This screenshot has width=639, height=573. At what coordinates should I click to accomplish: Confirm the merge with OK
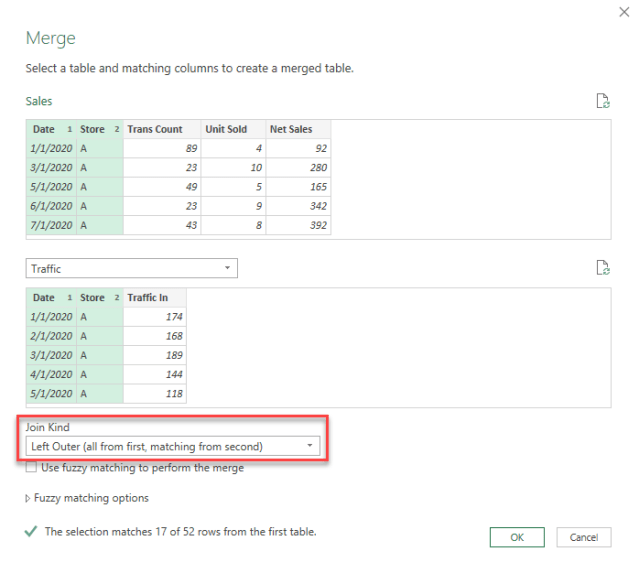[517, 537]
